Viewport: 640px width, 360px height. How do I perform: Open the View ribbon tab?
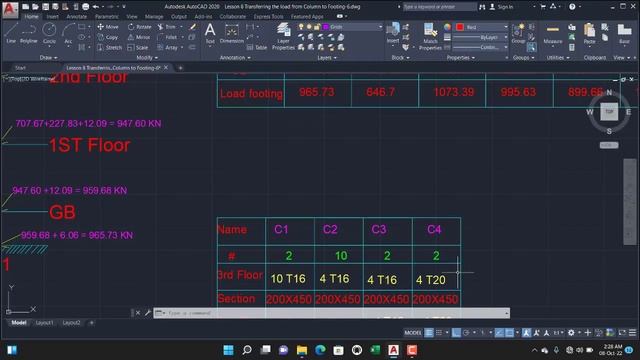click(x=131, y=17)
